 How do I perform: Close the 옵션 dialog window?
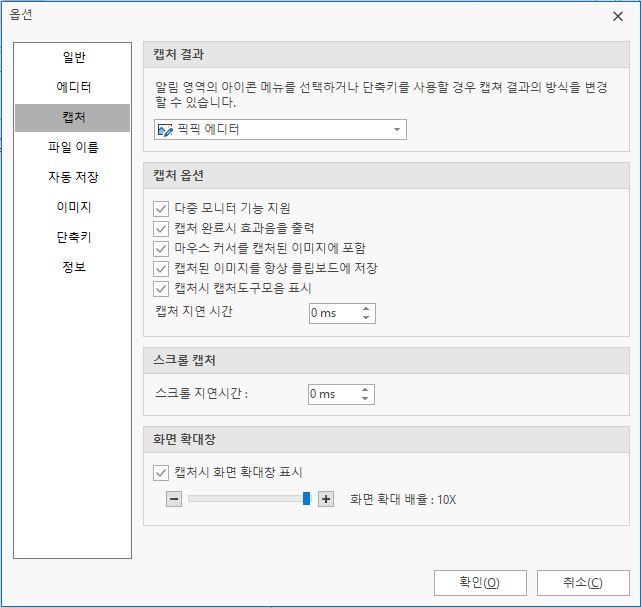click(618, 16)
